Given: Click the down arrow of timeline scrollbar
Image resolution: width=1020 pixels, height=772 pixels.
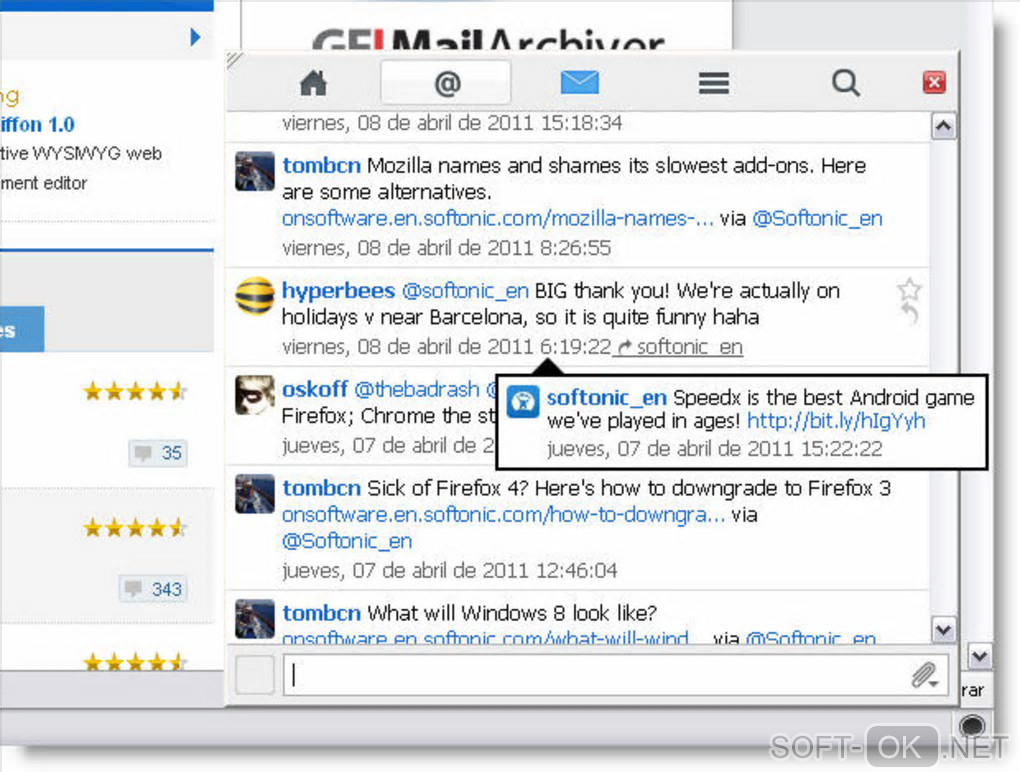Looking at the screenshot, I should [x=943, y=629].
